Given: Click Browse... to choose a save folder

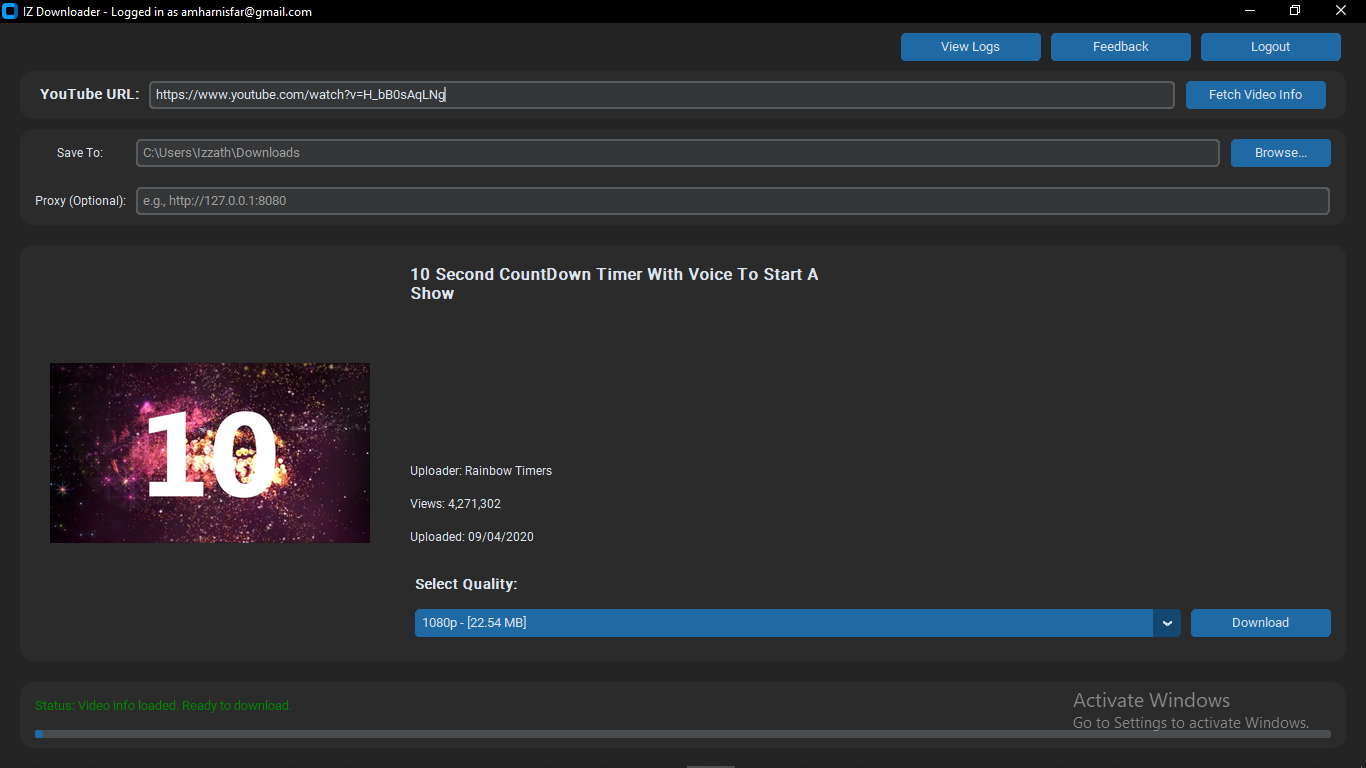Looking at the screenshot, I should click(x=1280, y=153).
